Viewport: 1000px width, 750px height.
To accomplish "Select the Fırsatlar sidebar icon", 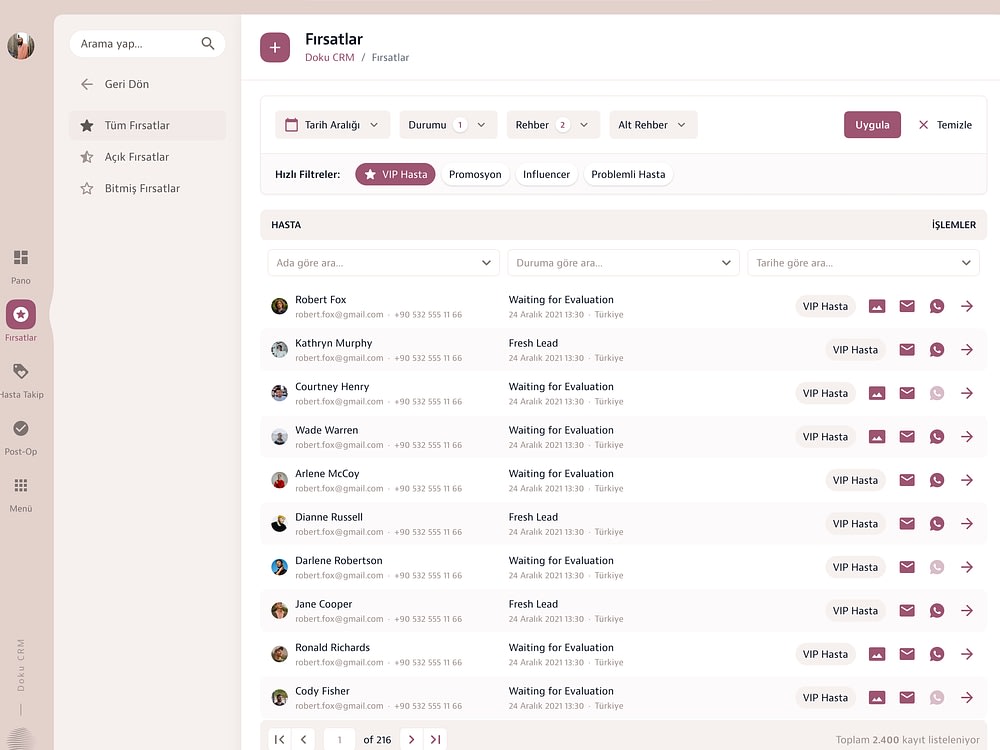I will 20,314.
